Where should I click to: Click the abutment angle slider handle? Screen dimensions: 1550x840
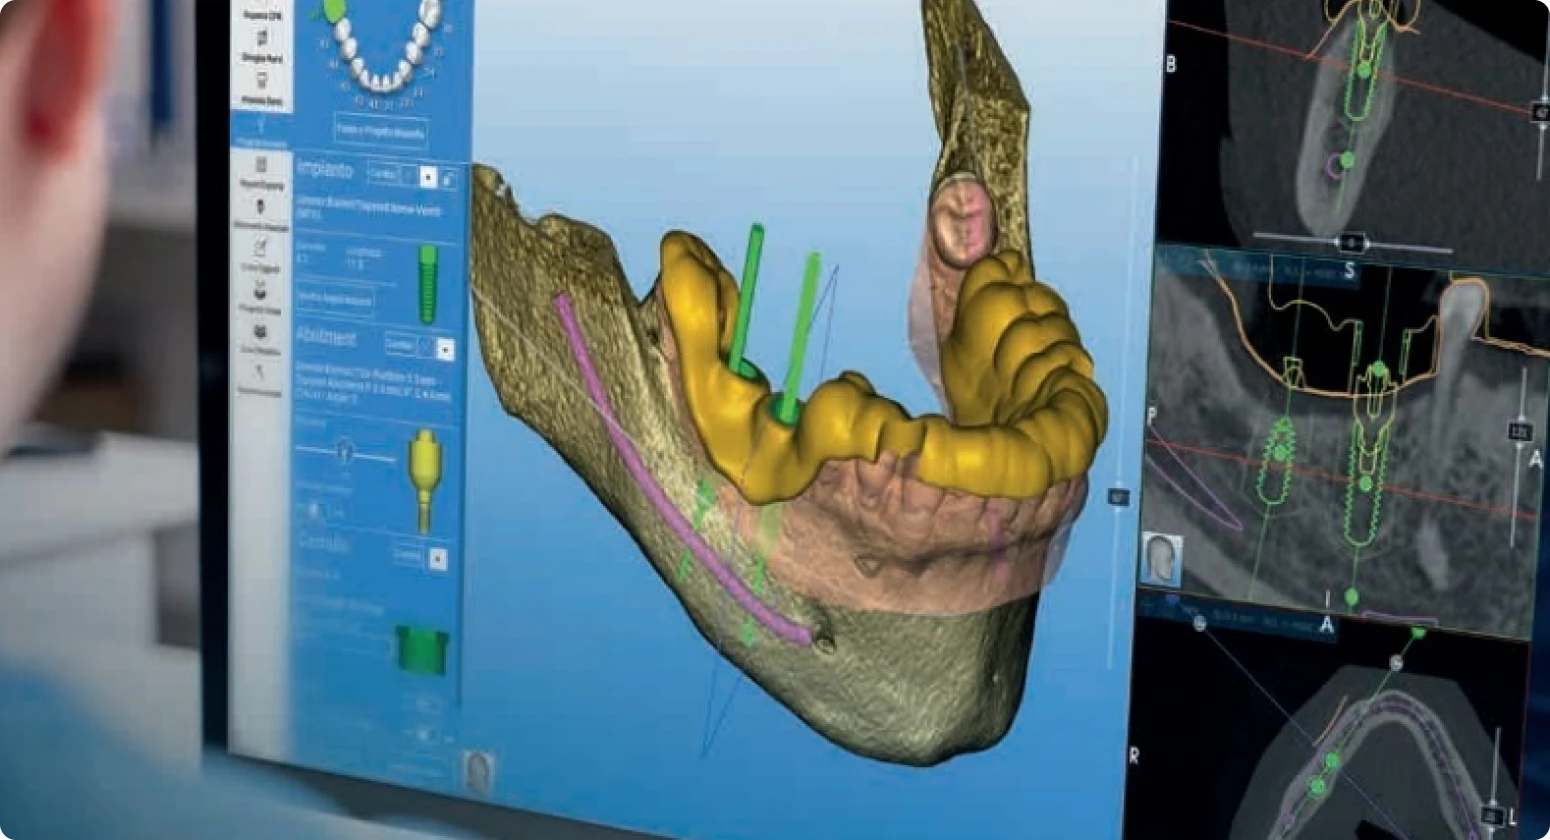tap(345, 450)
